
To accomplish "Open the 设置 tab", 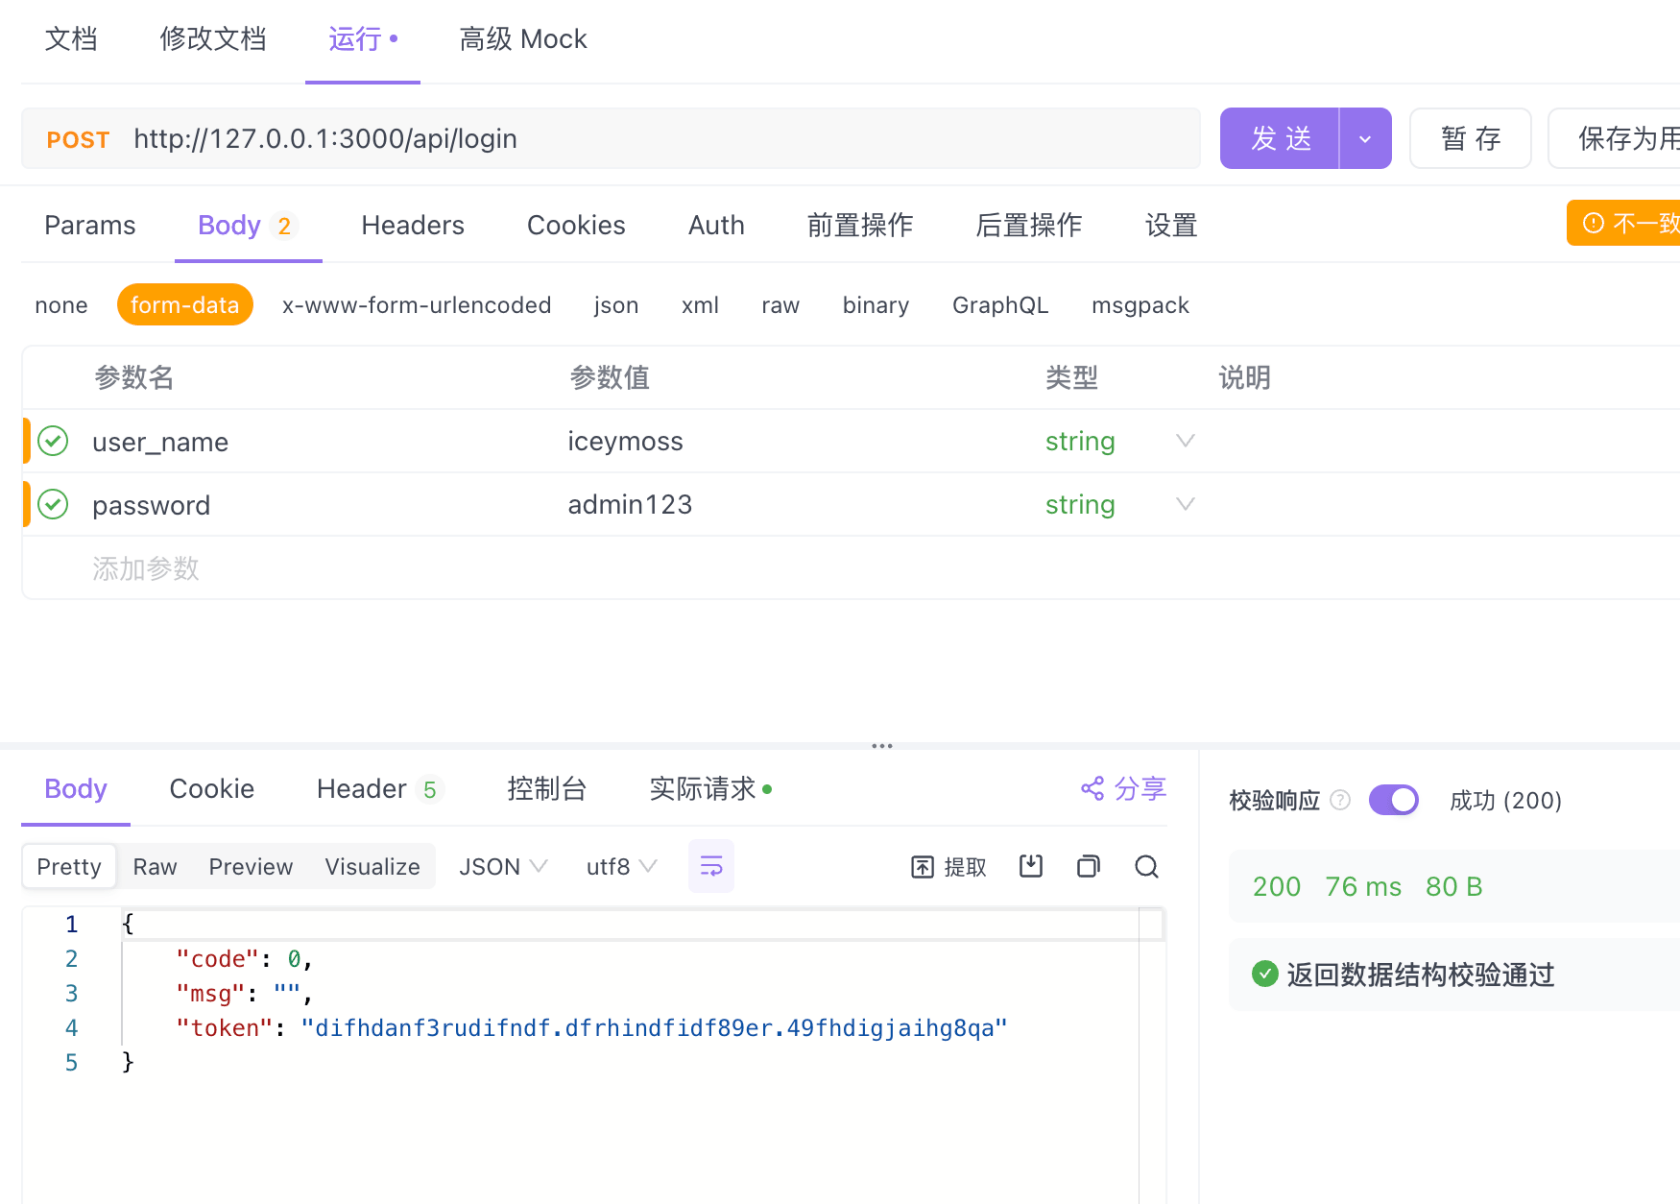I will tap(1171, 225).
